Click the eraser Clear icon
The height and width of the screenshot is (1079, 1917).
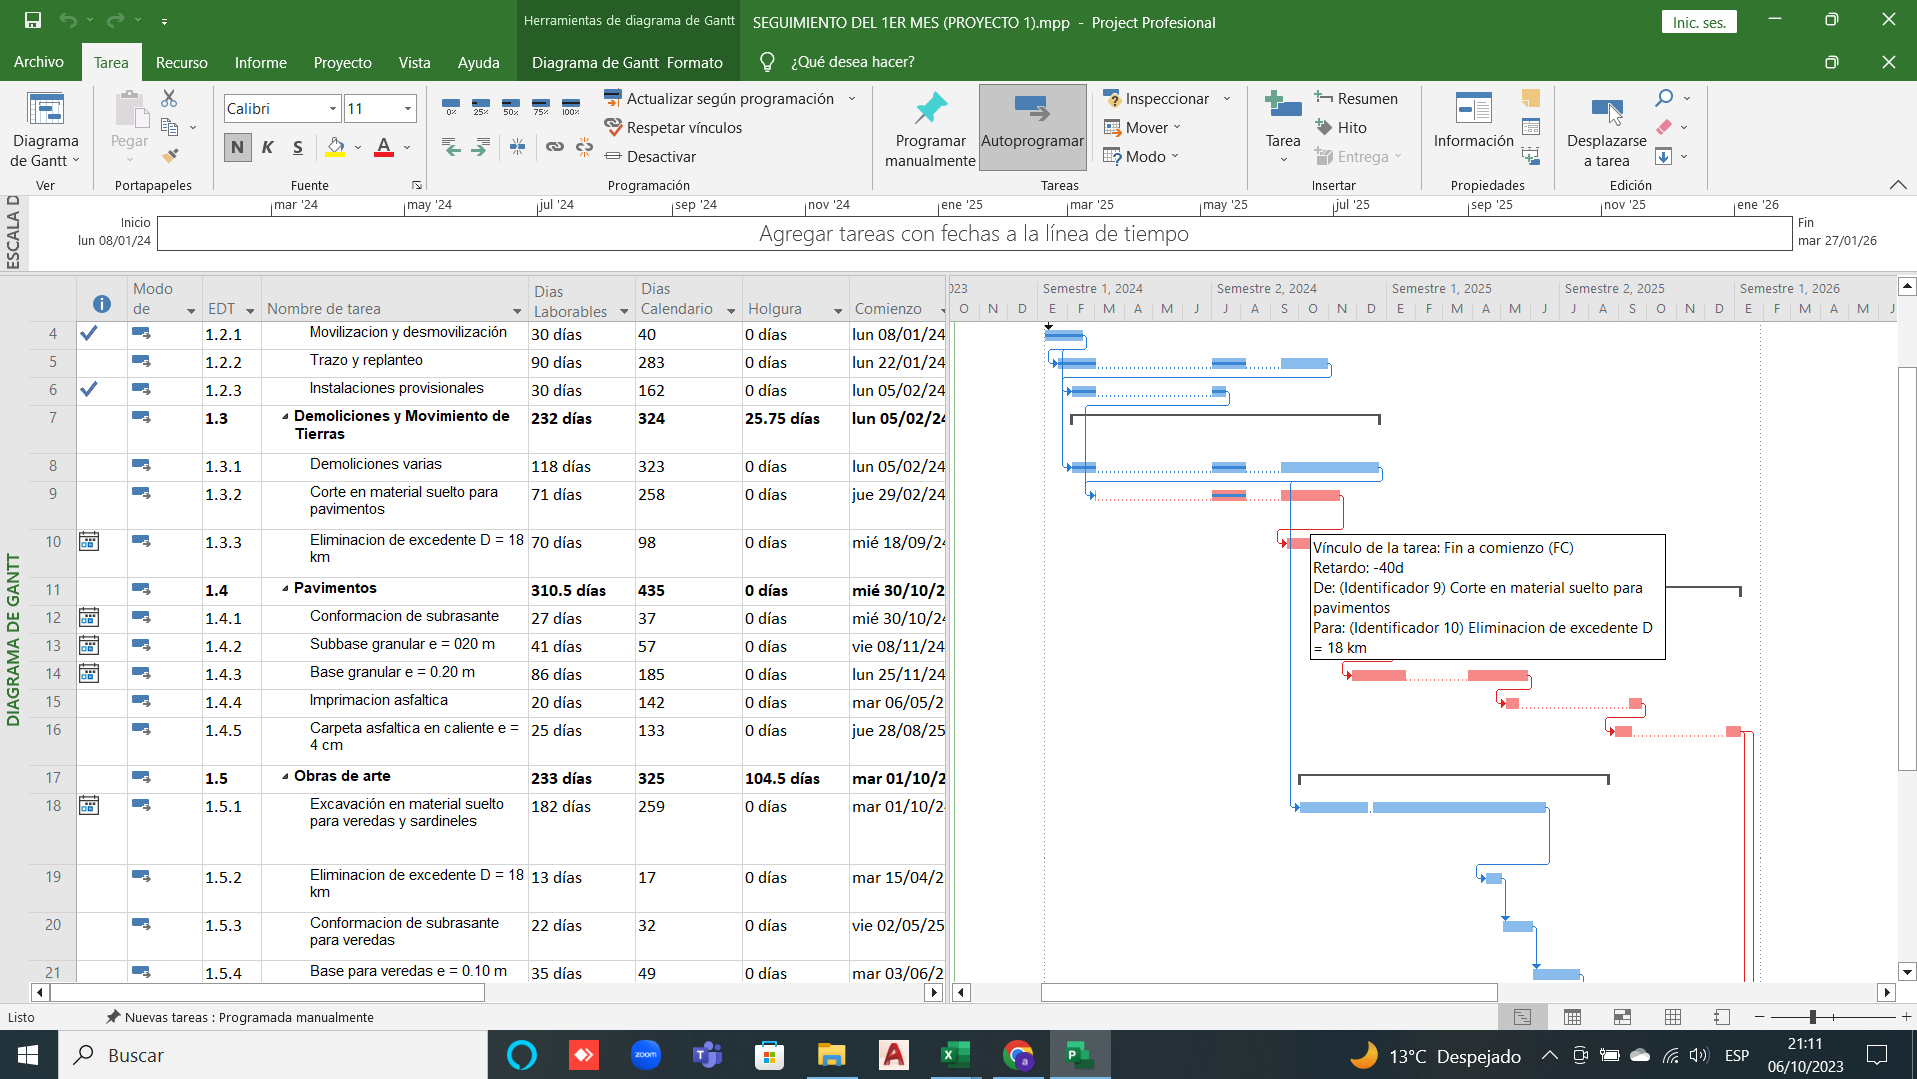(x=1664, y=127)
